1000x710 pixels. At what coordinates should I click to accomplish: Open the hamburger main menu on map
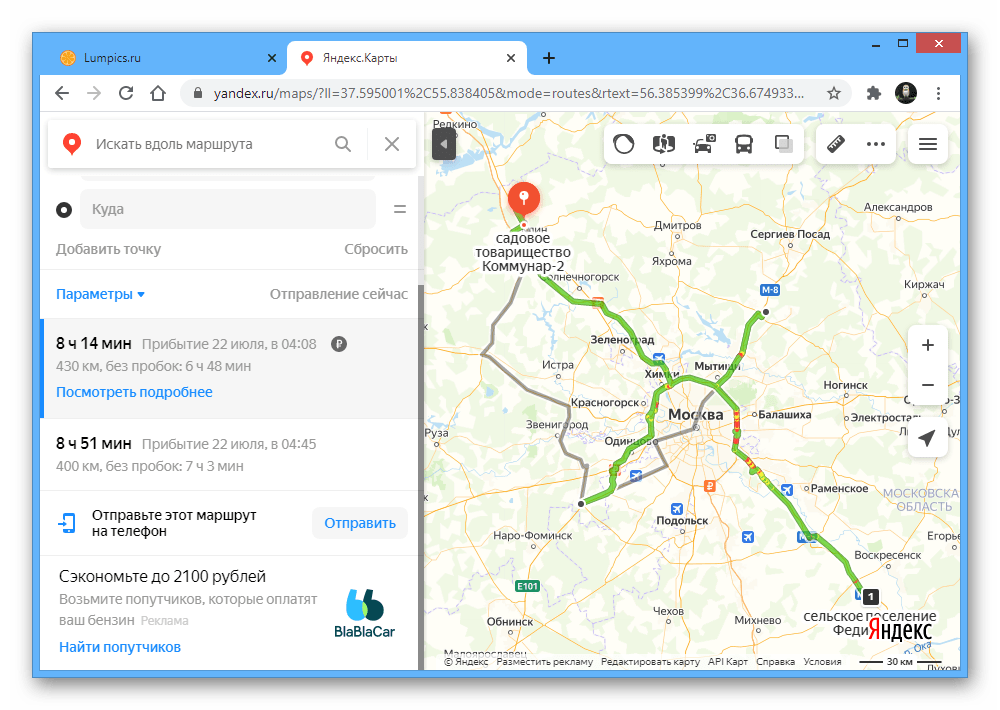[927, 144]
